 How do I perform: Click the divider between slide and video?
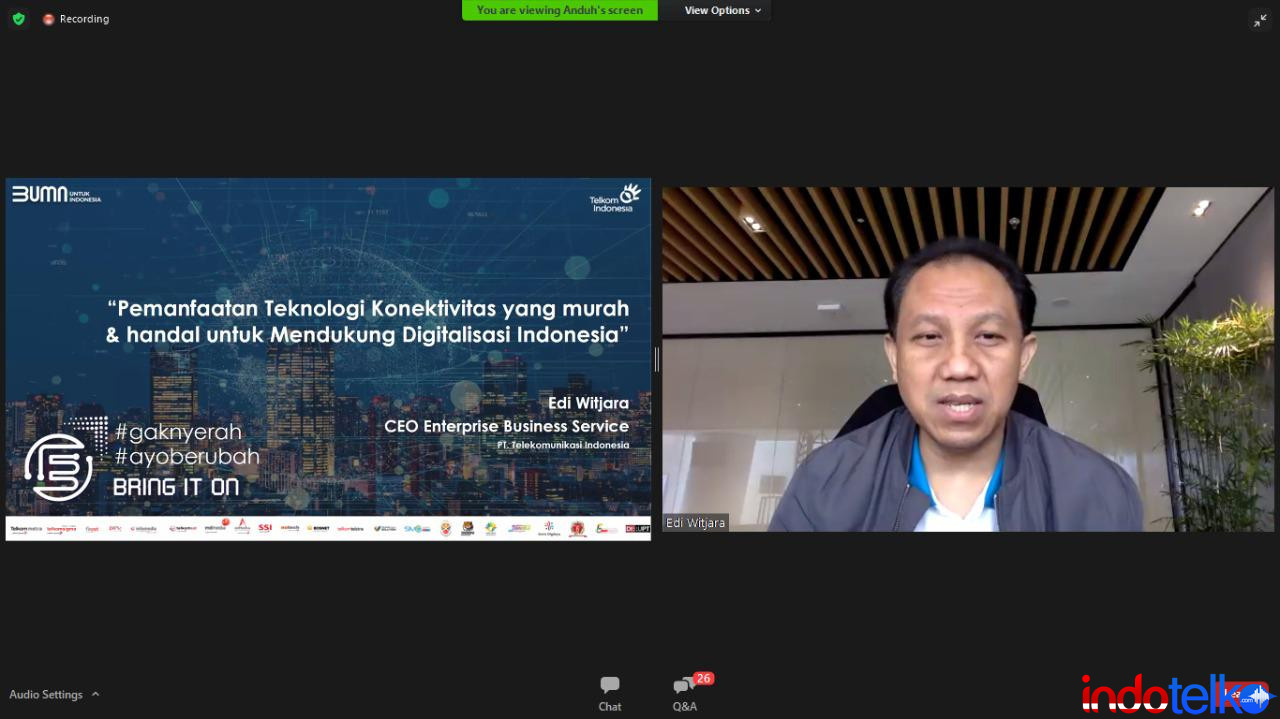(x=656, y=359)
